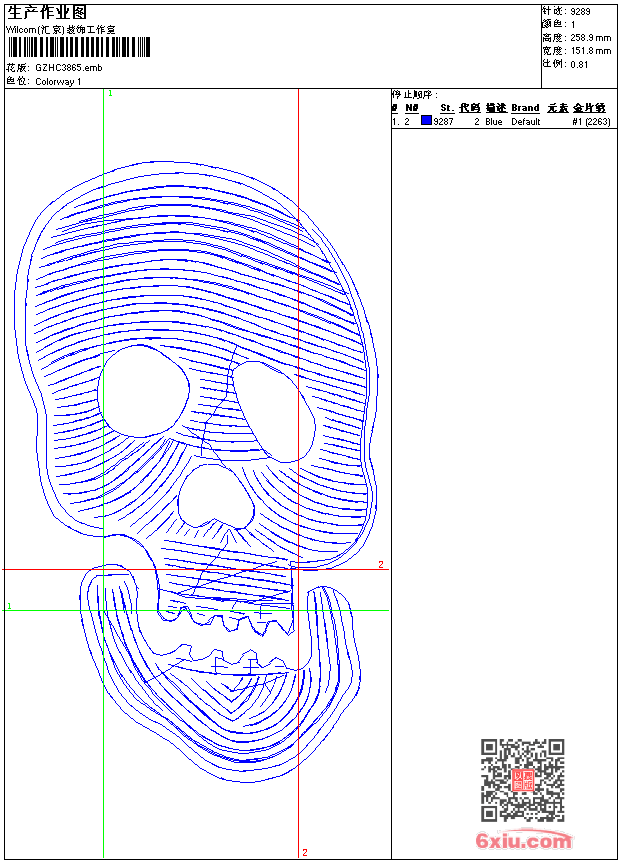Click the 6xiu.com watermark logo

pyautogui.click(x=523, y=841)
